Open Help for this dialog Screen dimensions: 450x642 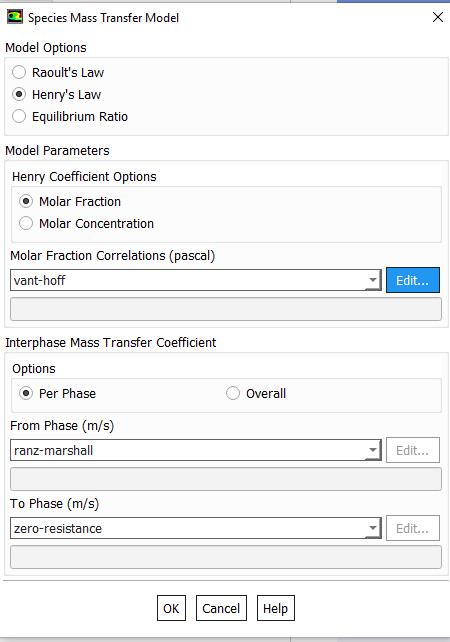point(276,608)
